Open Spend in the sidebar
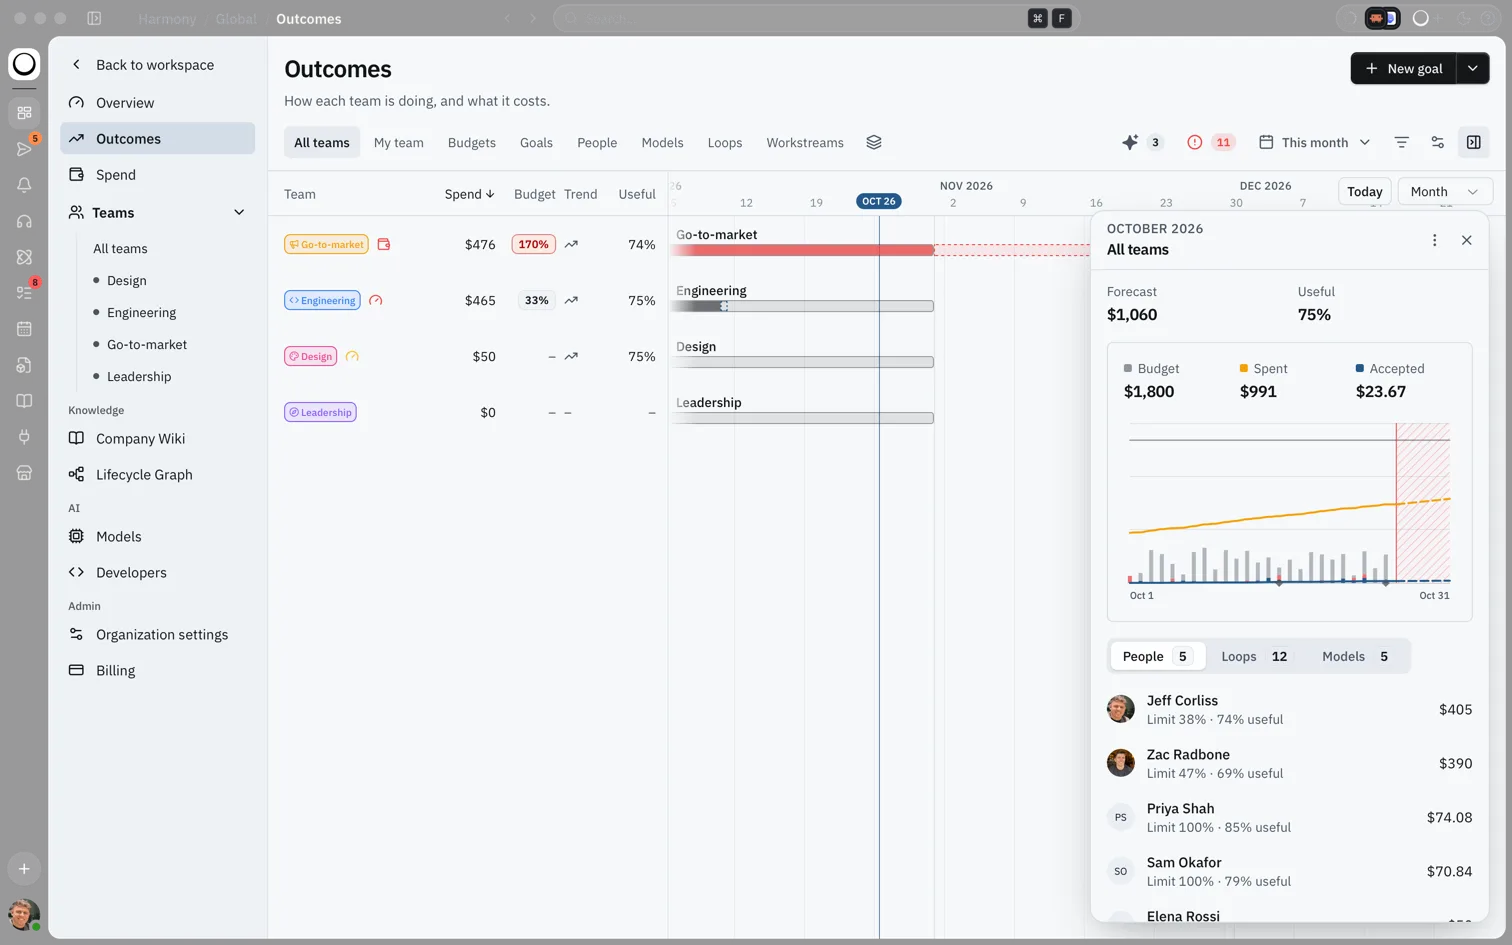1512x945 pixels. 158,175
